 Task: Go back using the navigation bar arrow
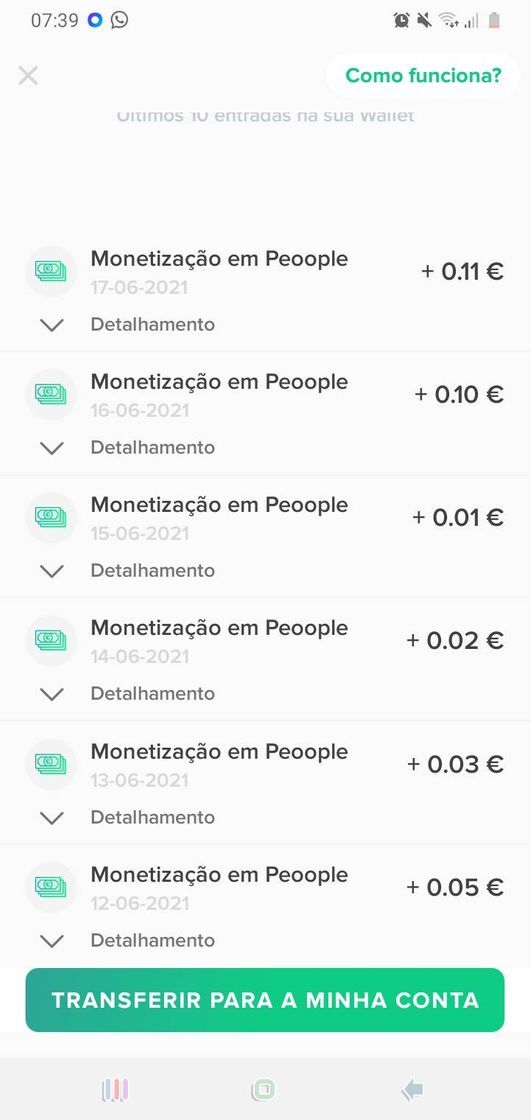pyautogui.click(x=412, y=1090)
